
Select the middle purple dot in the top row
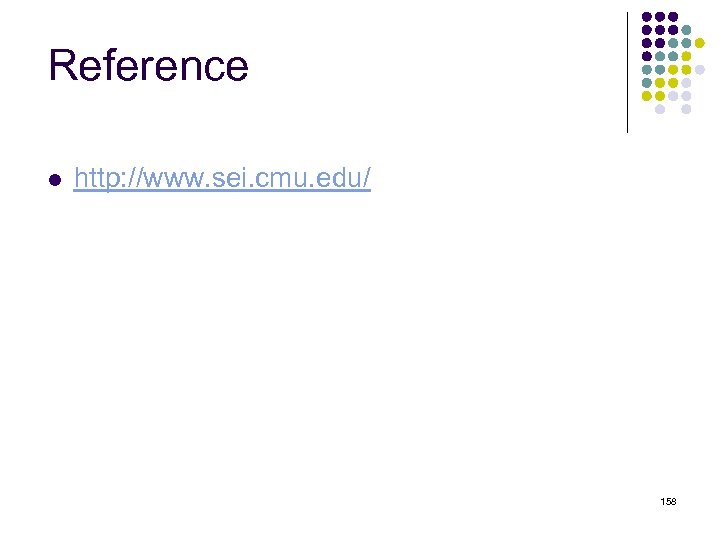point(660,17)
